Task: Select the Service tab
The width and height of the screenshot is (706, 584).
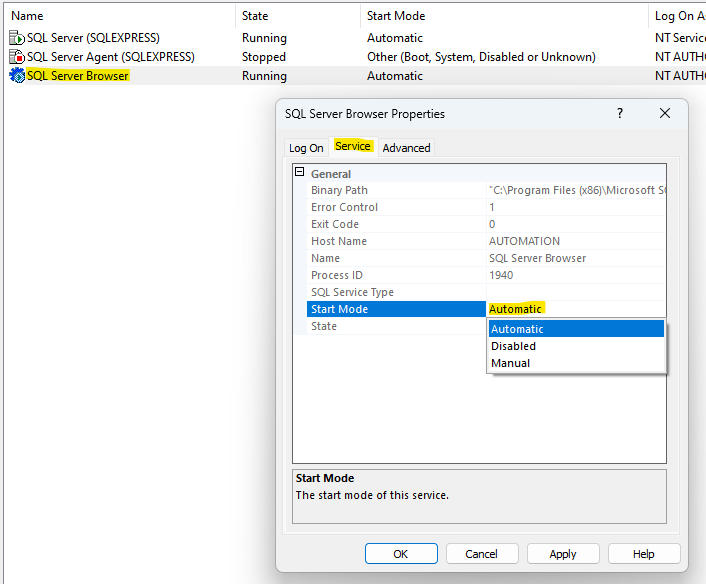Action: [353, 146]
